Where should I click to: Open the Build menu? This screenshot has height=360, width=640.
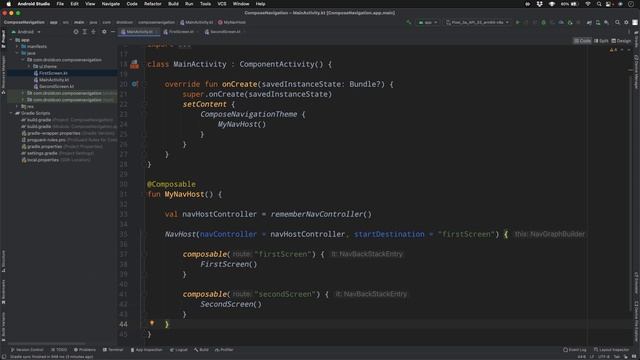[173, 4]
